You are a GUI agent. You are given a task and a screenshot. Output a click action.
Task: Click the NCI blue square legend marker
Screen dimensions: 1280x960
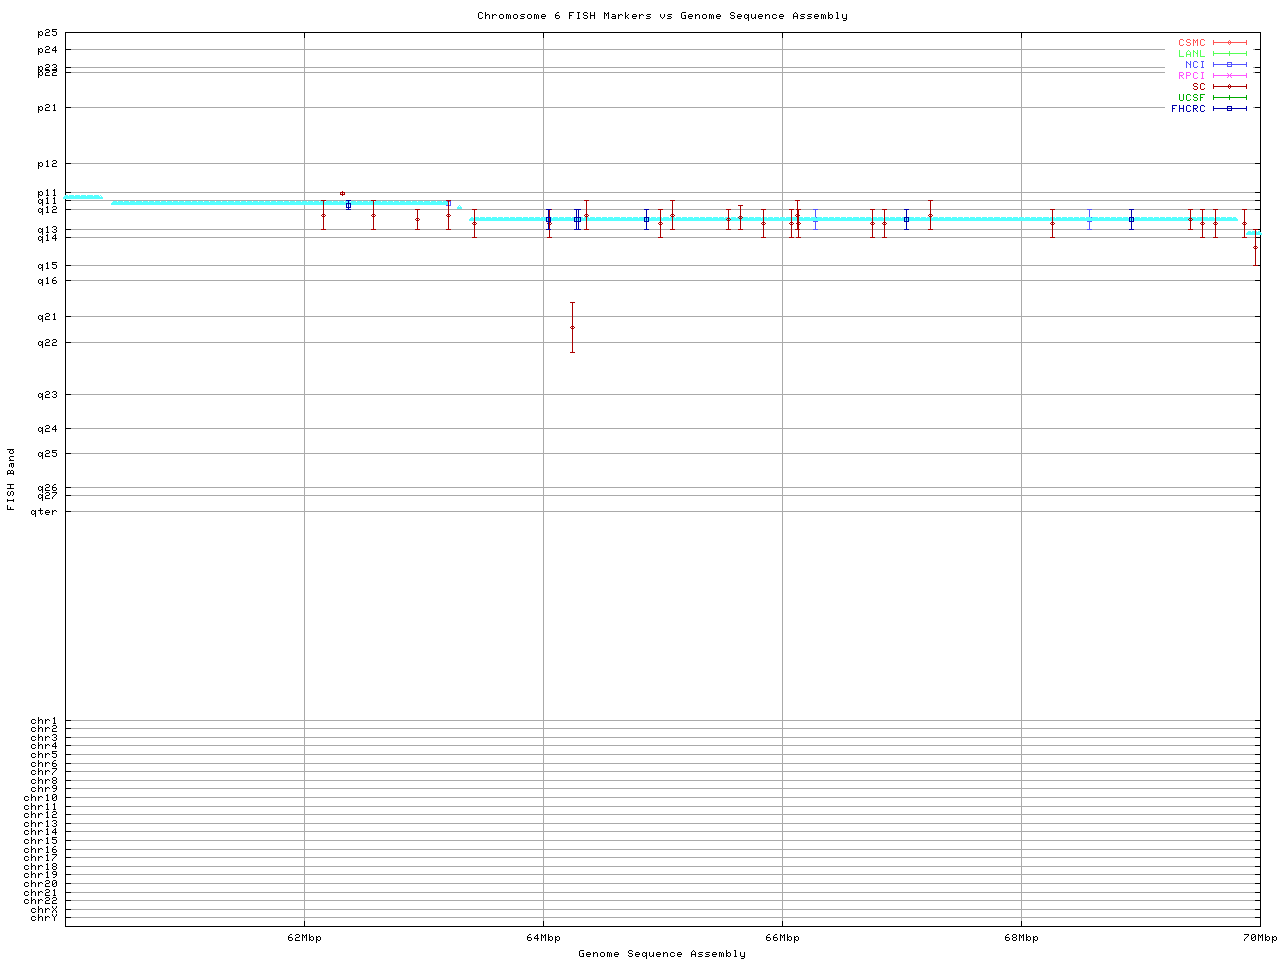pyautogui.click(x=1229, y=65)
